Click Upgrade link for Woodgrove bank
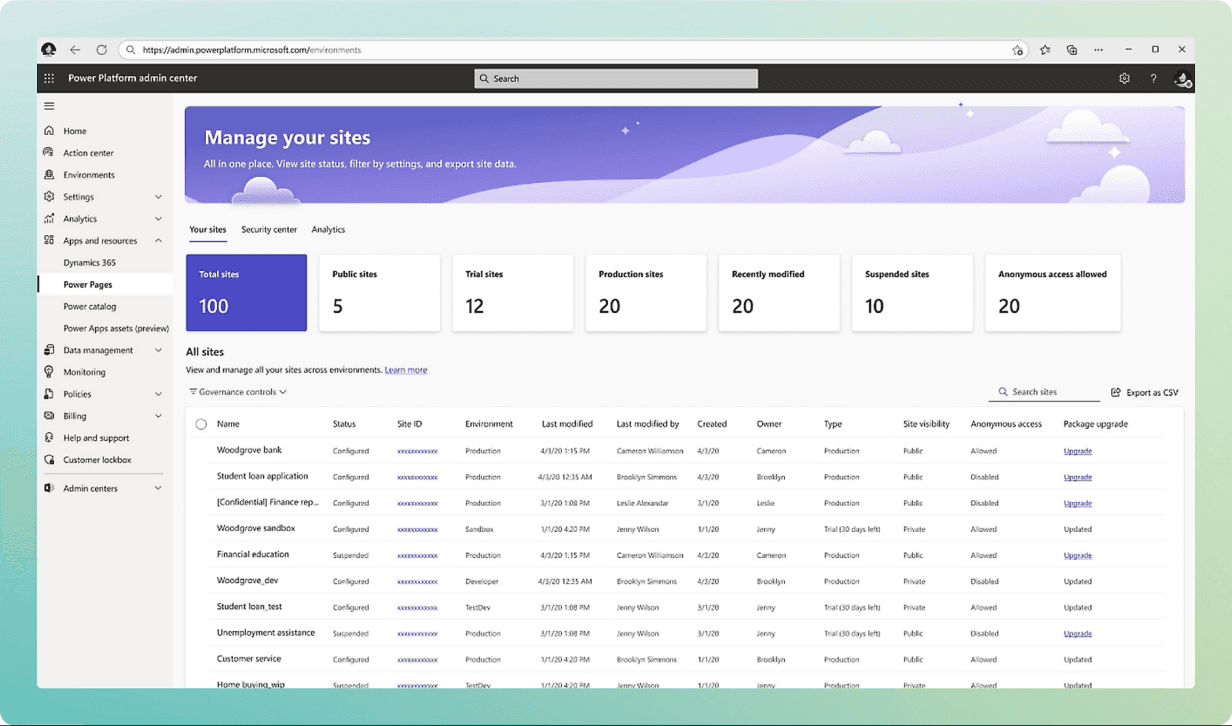 pos(1077,451)
